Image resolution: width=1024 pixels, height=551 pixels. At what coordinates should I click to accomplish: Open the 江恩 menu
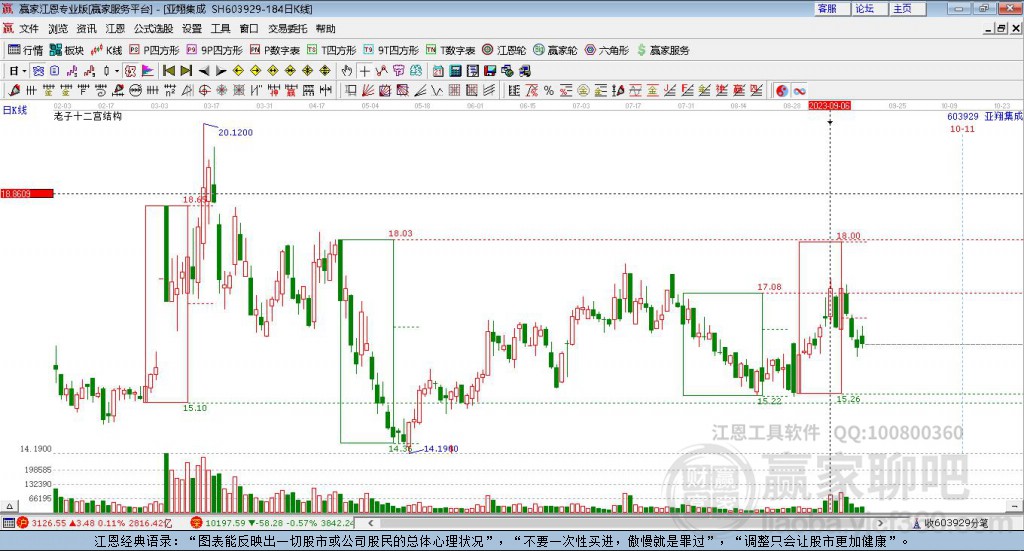tap(115, 29)
